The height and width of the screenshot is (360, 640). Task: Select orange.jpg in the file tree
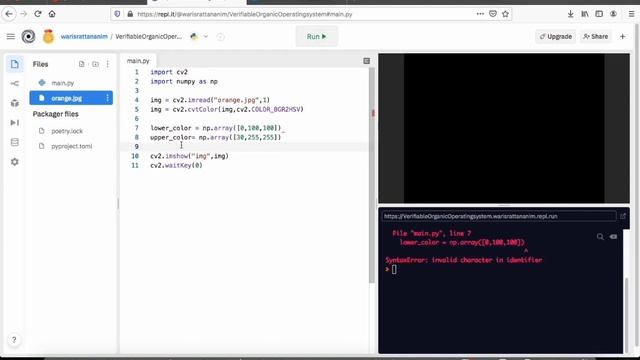tap(66, 98)
